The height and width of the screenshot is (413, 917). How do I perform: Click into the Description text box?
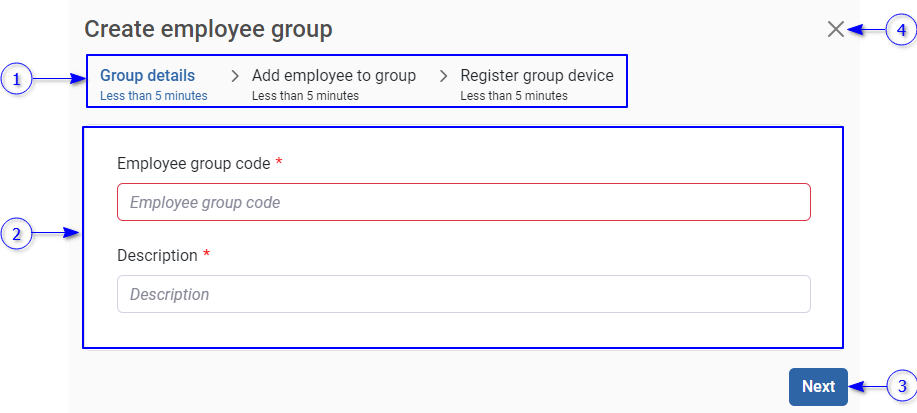click(463, 294)
